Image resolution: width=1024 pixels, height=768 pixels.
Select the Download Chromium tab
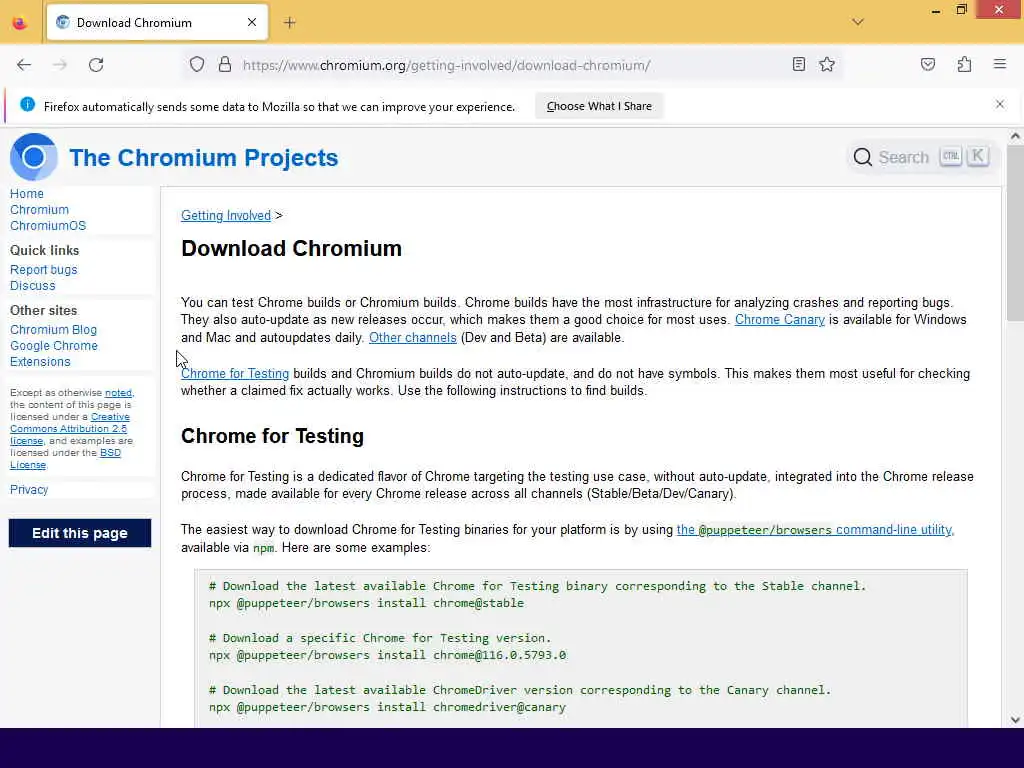pos(157,23)
